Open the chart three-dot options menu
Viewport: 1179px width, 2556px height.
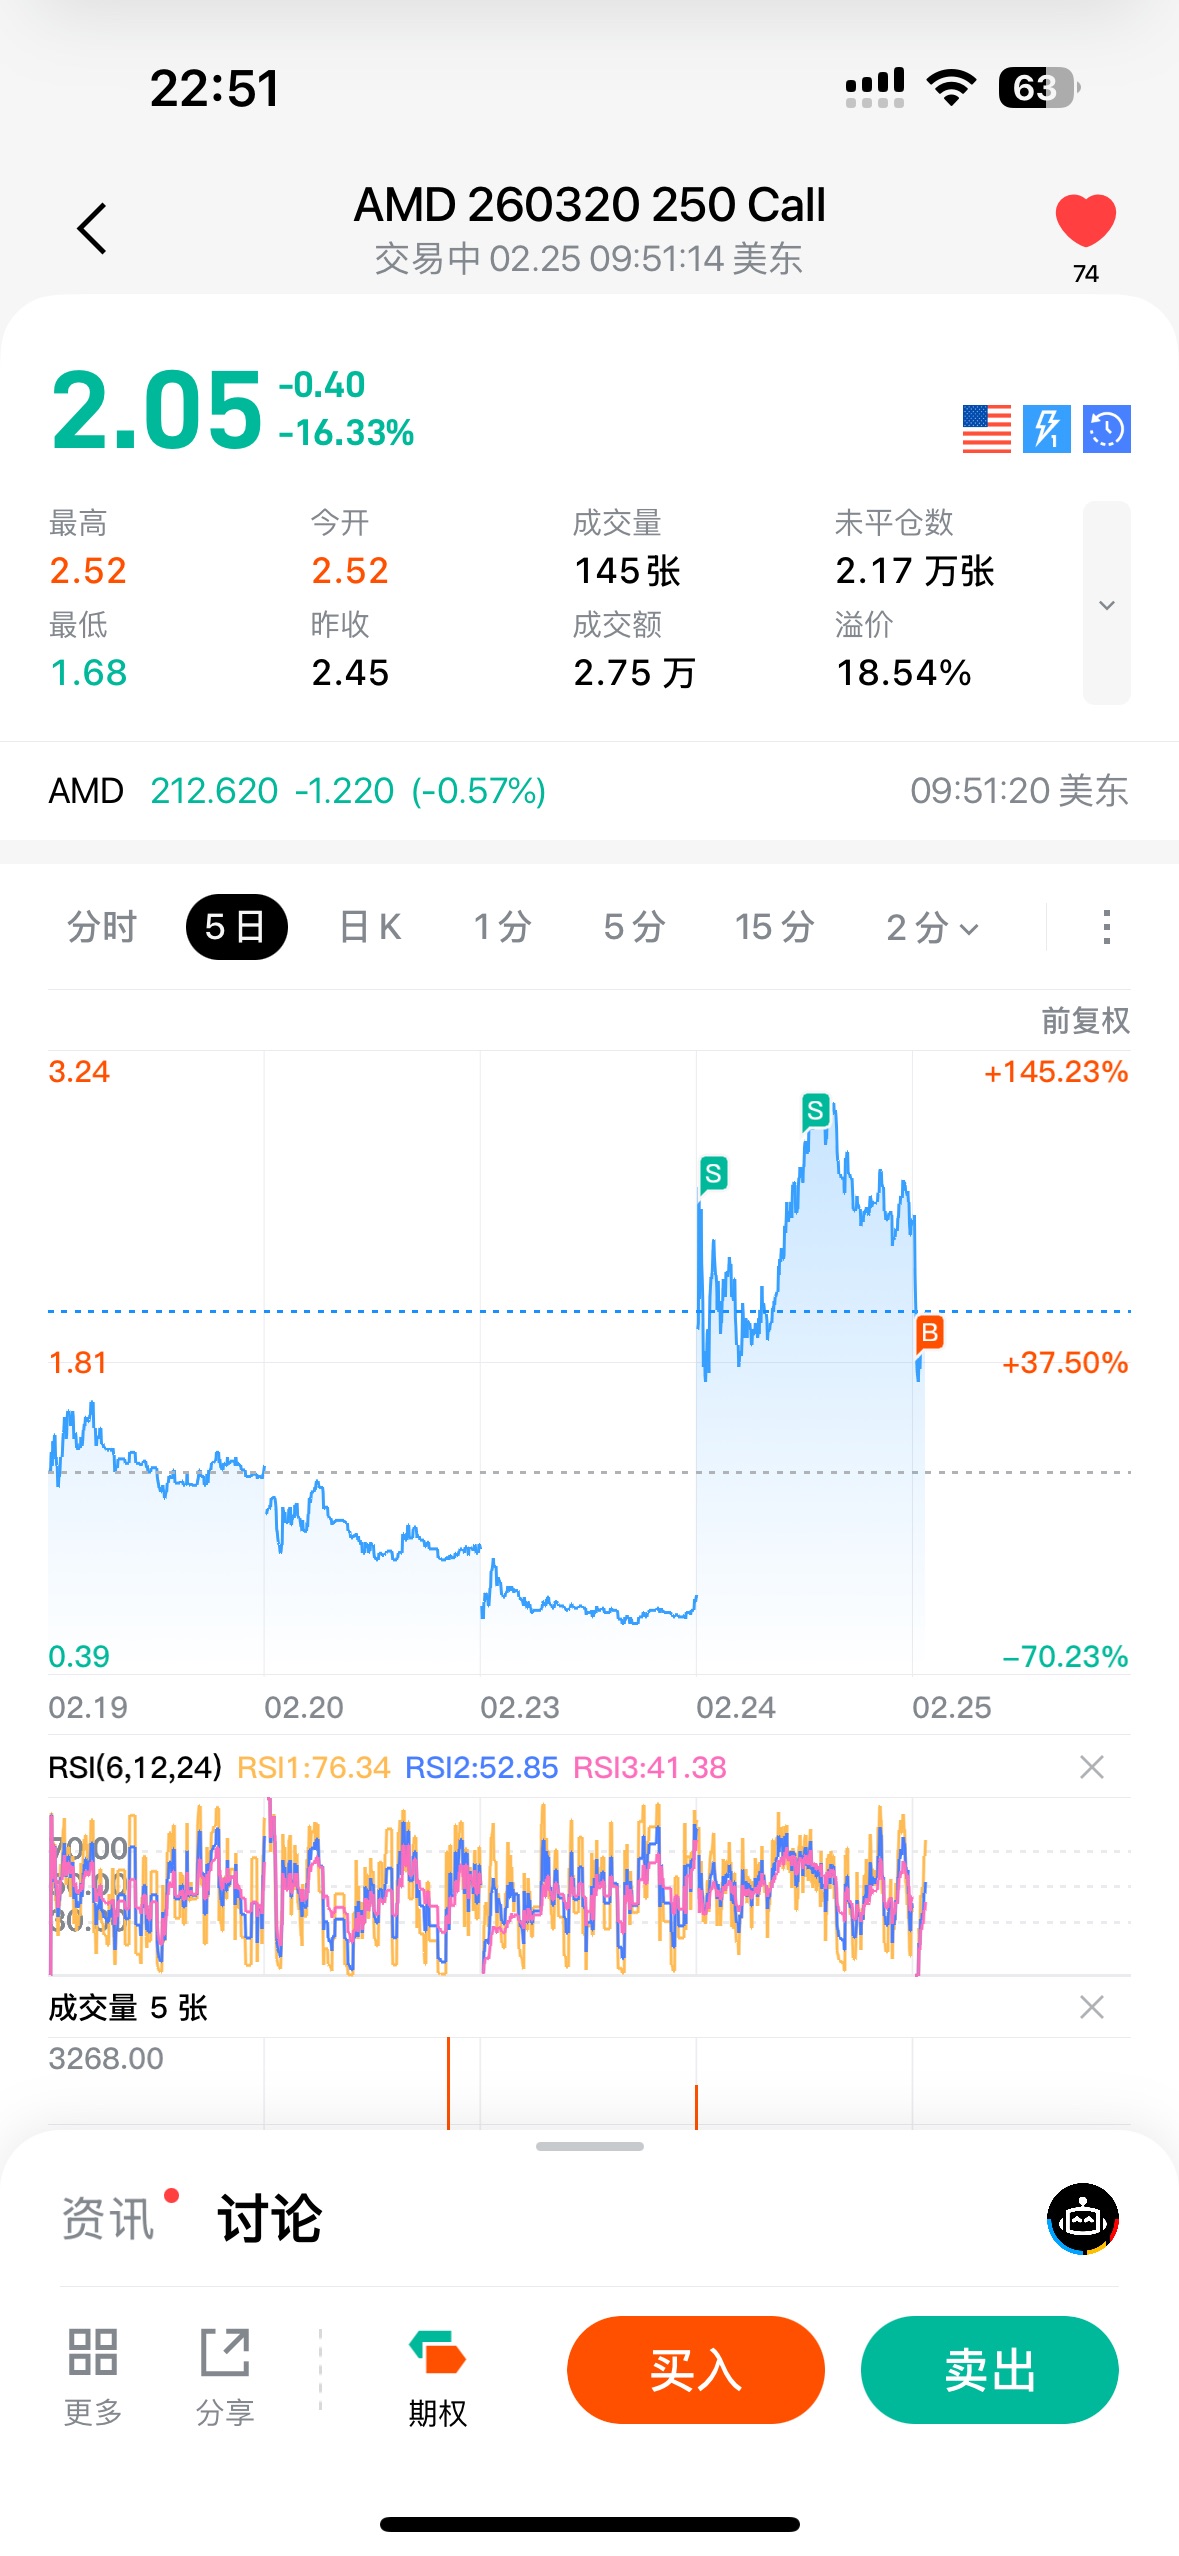point(1106,927)
